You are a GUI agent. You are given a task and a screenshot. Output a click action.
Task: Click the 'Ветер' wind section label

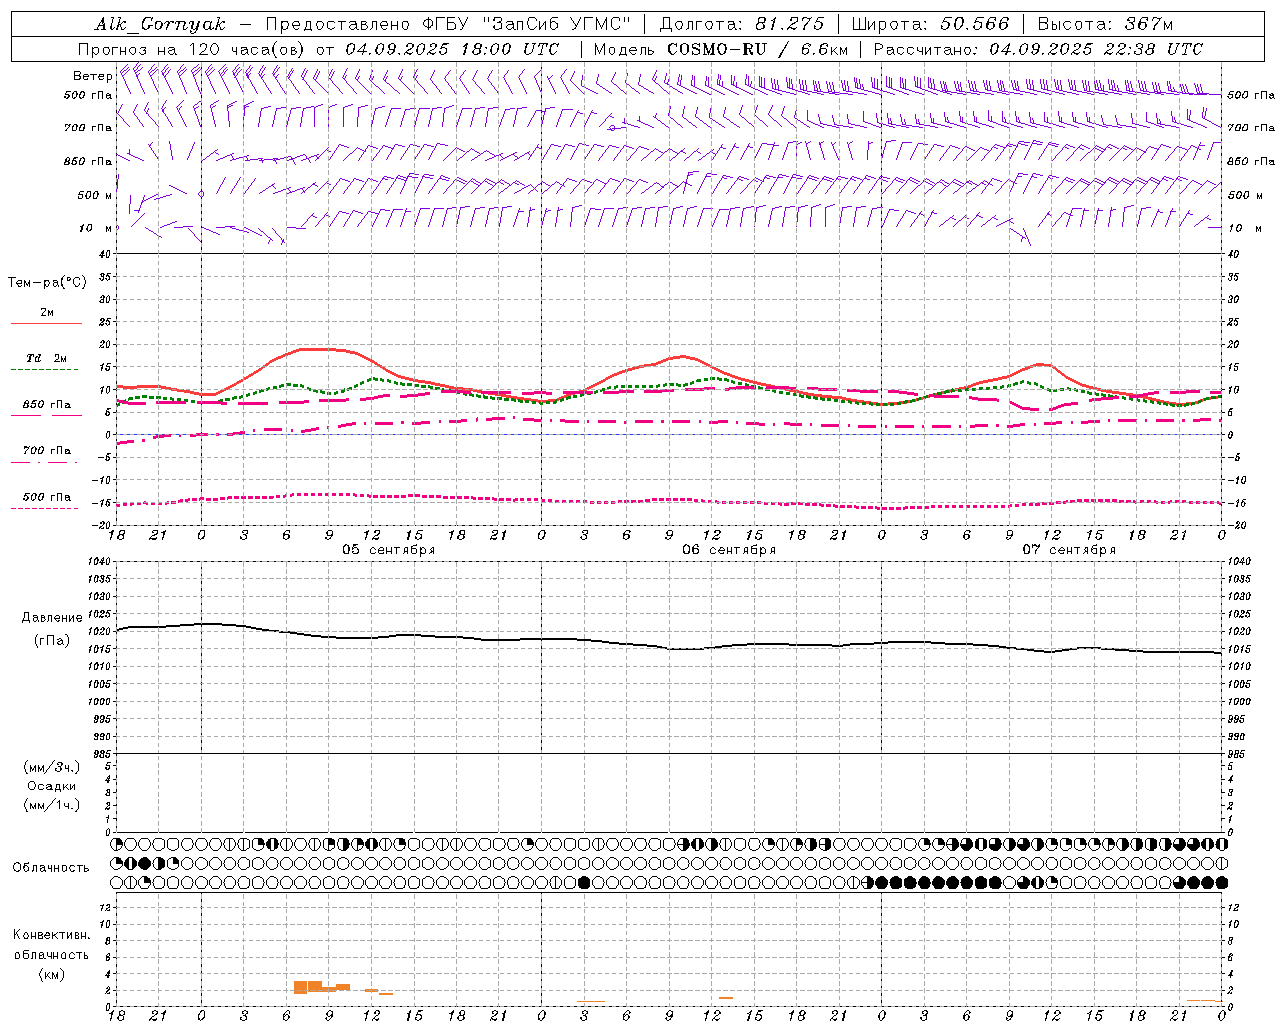click(92, 76)
